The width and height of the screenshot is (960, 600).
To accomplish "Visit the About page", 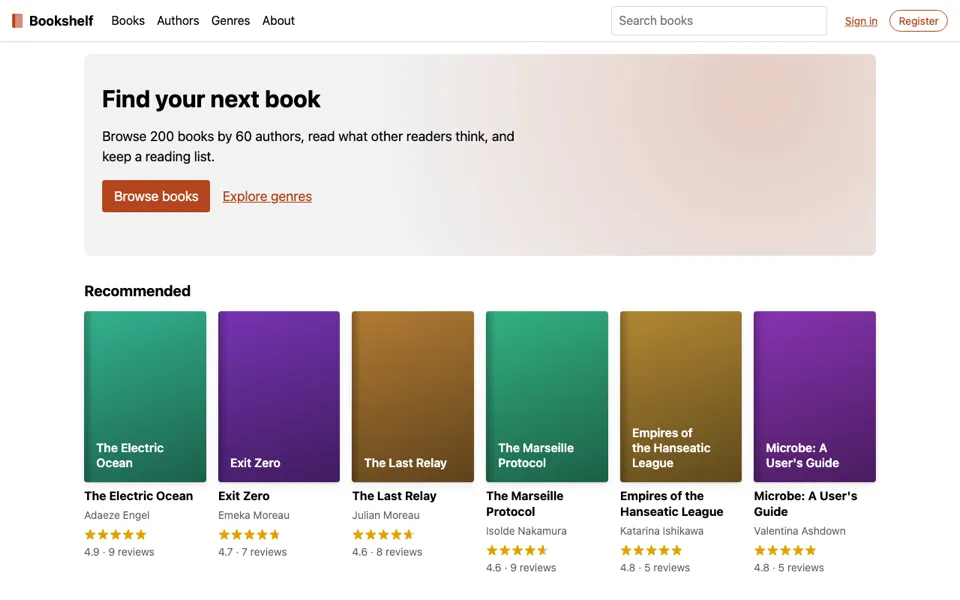I will (278, 21).
